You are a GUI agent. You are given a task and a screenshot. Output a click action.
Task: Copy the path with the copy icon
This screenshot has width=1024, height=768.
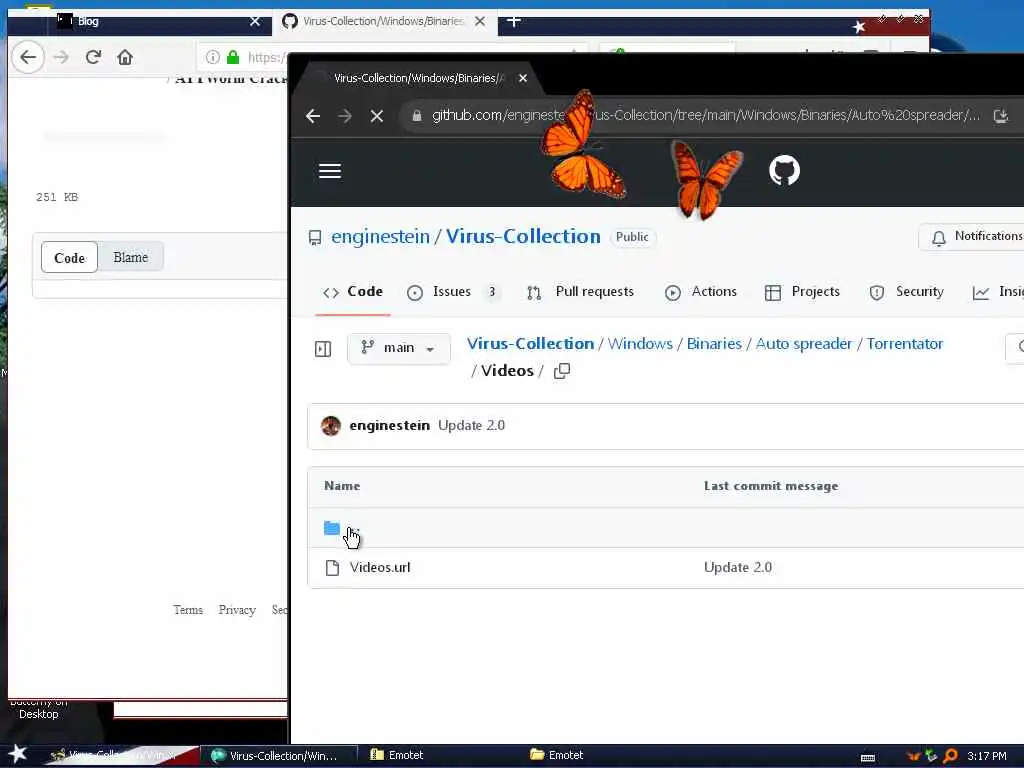(562, 371)
